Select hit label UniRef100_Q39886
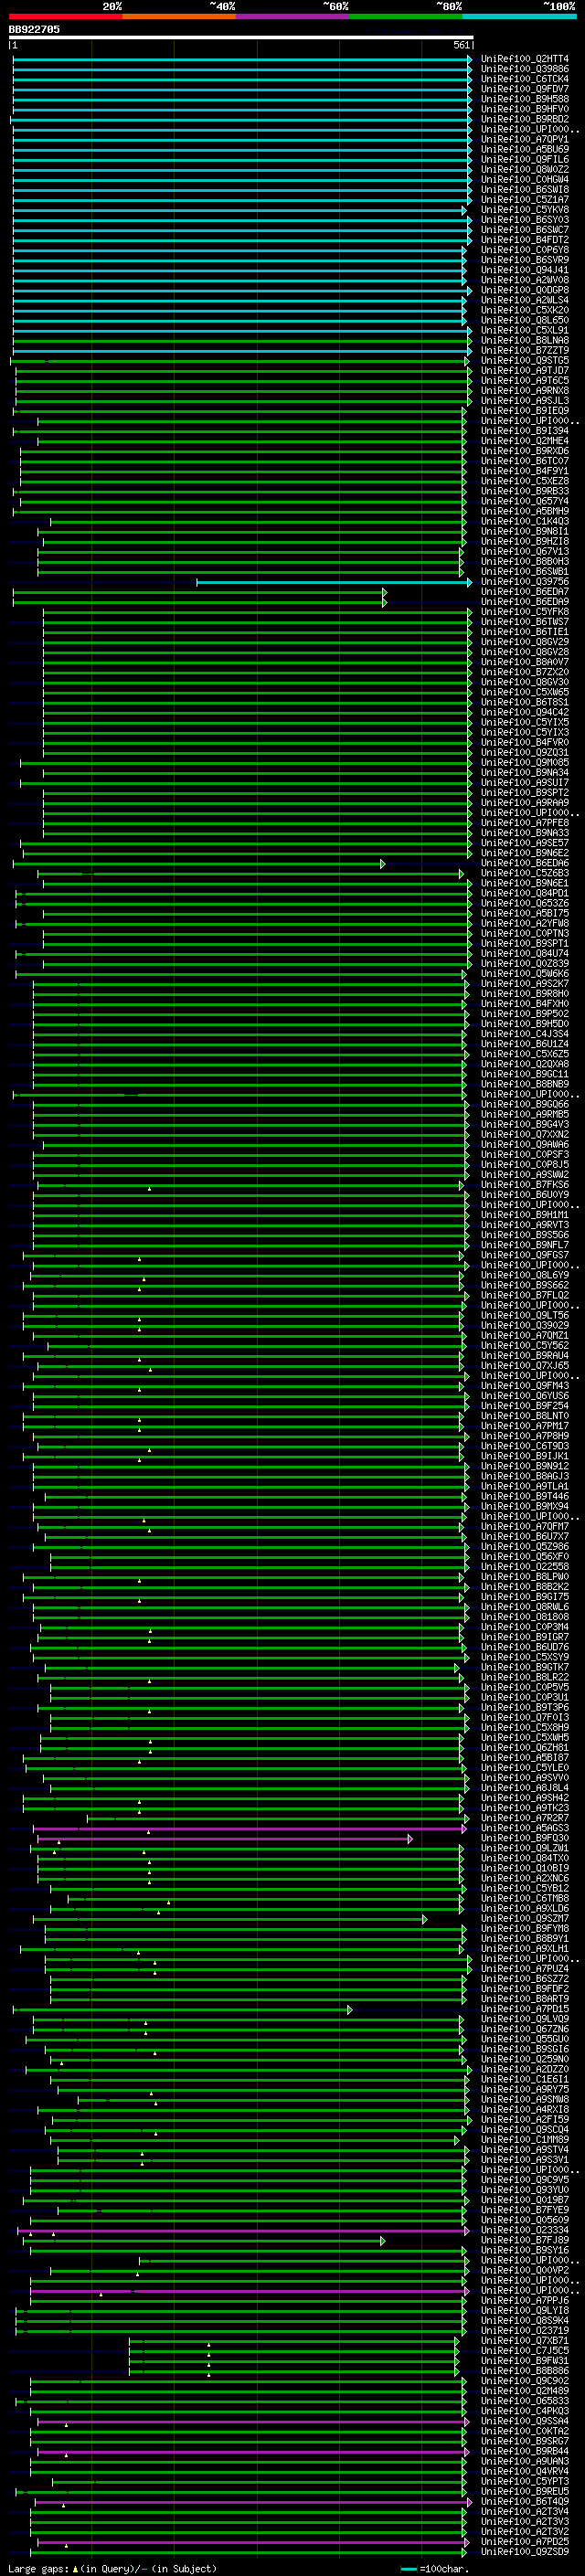The width and height of the screenshot is (585, 2576). click(524, 69)
